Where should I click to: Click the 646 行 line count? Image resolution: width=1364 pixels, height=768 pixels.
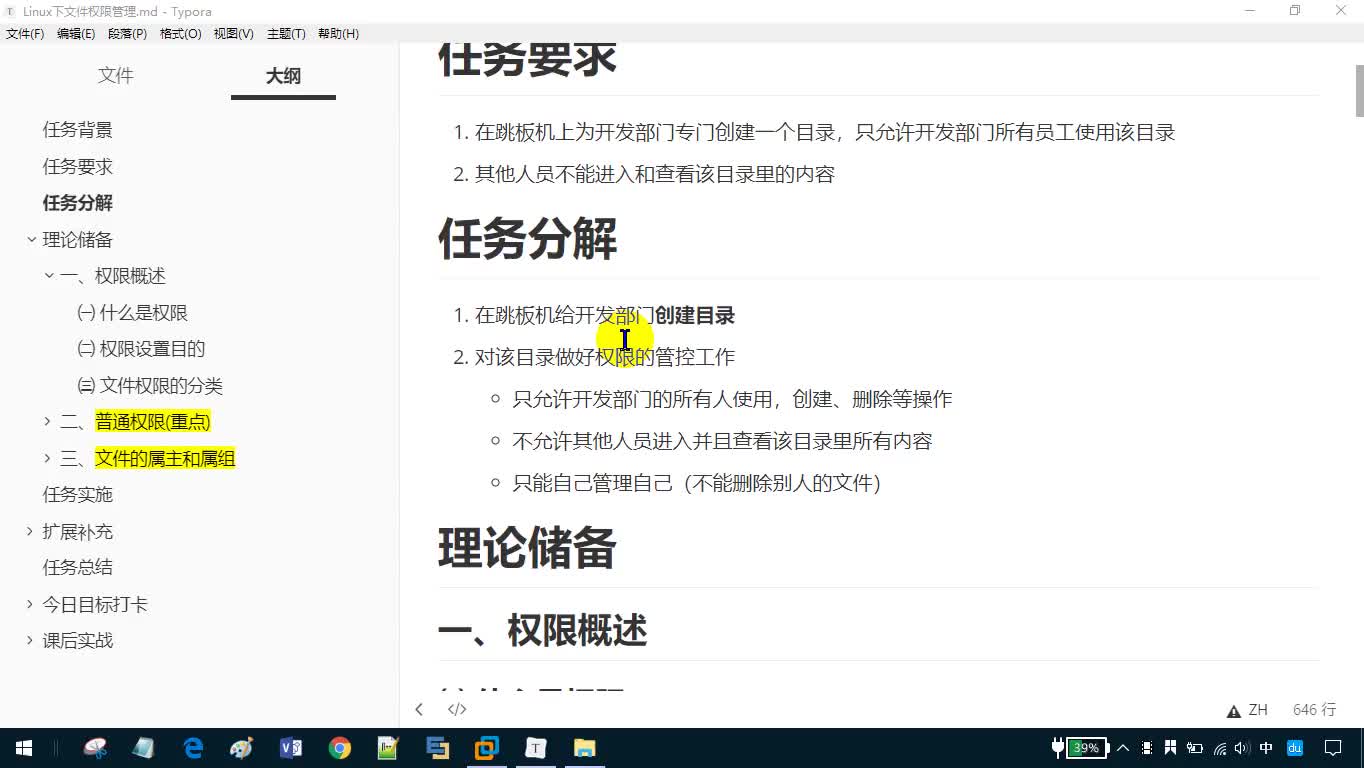tap(1314, 710)
